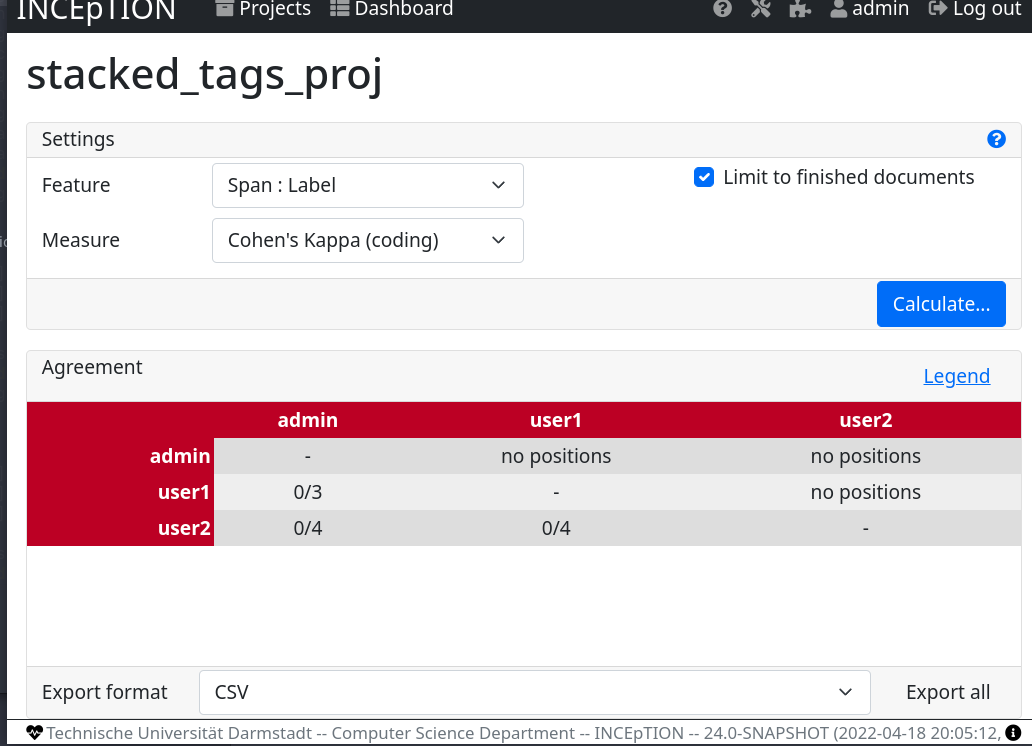Click the 0/3 cell in user1 row

tap(307, 492)
